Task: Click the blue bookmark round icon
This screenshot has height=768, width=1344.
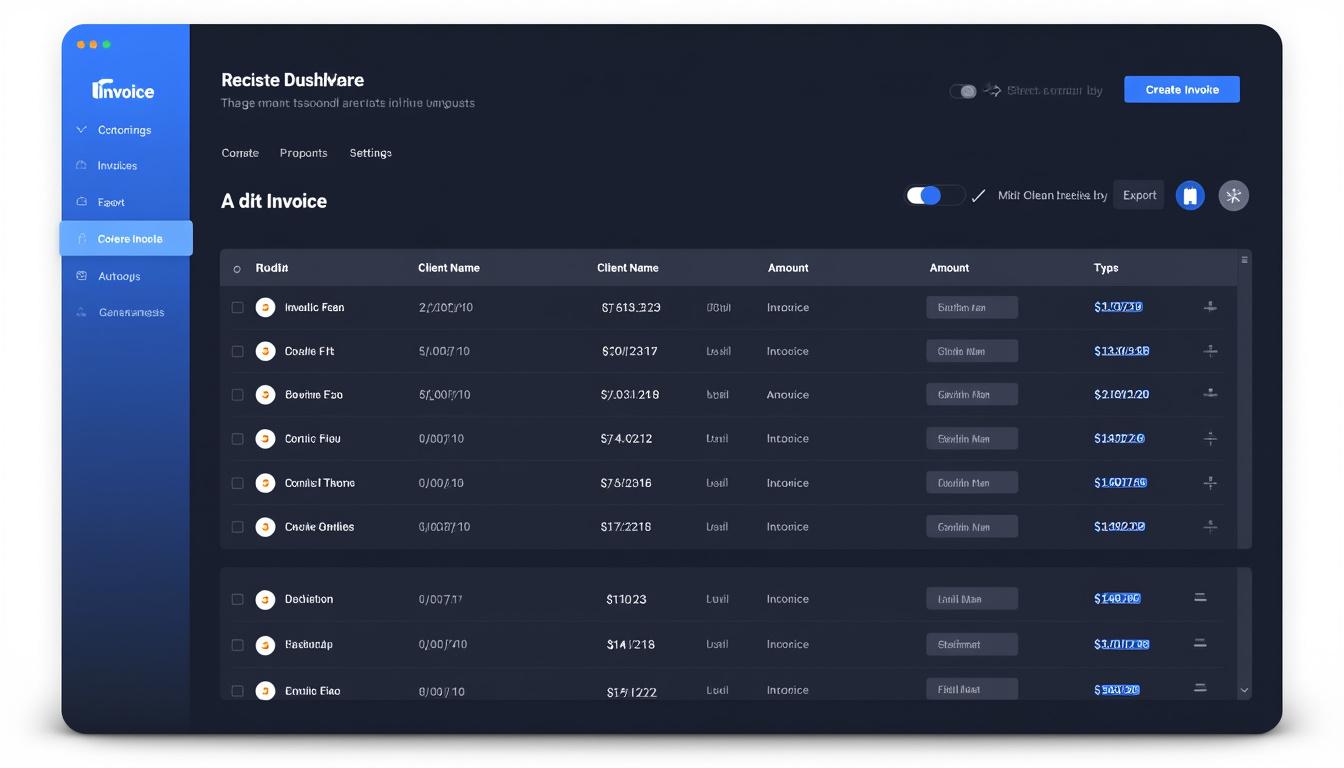Action: click(x=1190, y=196)
